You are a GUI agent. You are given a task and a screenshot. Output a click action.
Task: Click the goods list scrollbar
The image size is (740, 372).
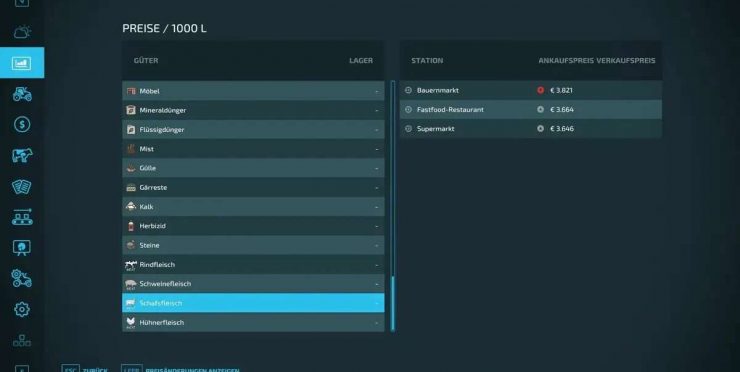pyautogui.click(x=393, y=206)
